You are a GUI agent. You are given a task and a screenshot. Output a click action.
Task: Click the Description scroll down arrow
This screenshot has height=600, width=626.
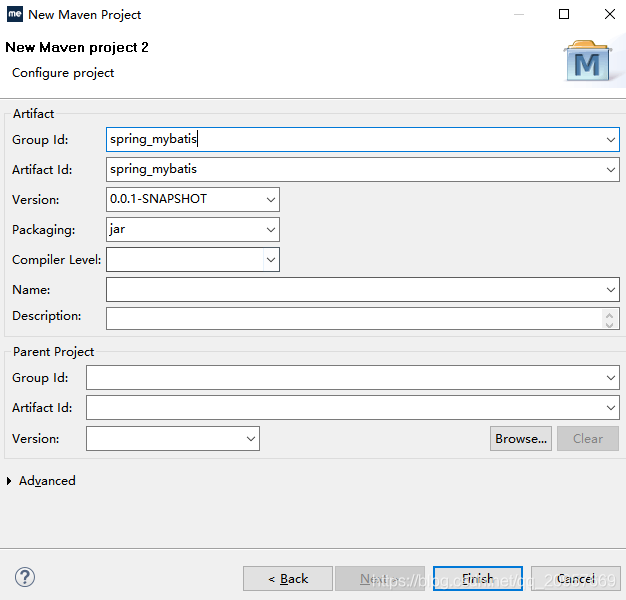pos(609,325)
